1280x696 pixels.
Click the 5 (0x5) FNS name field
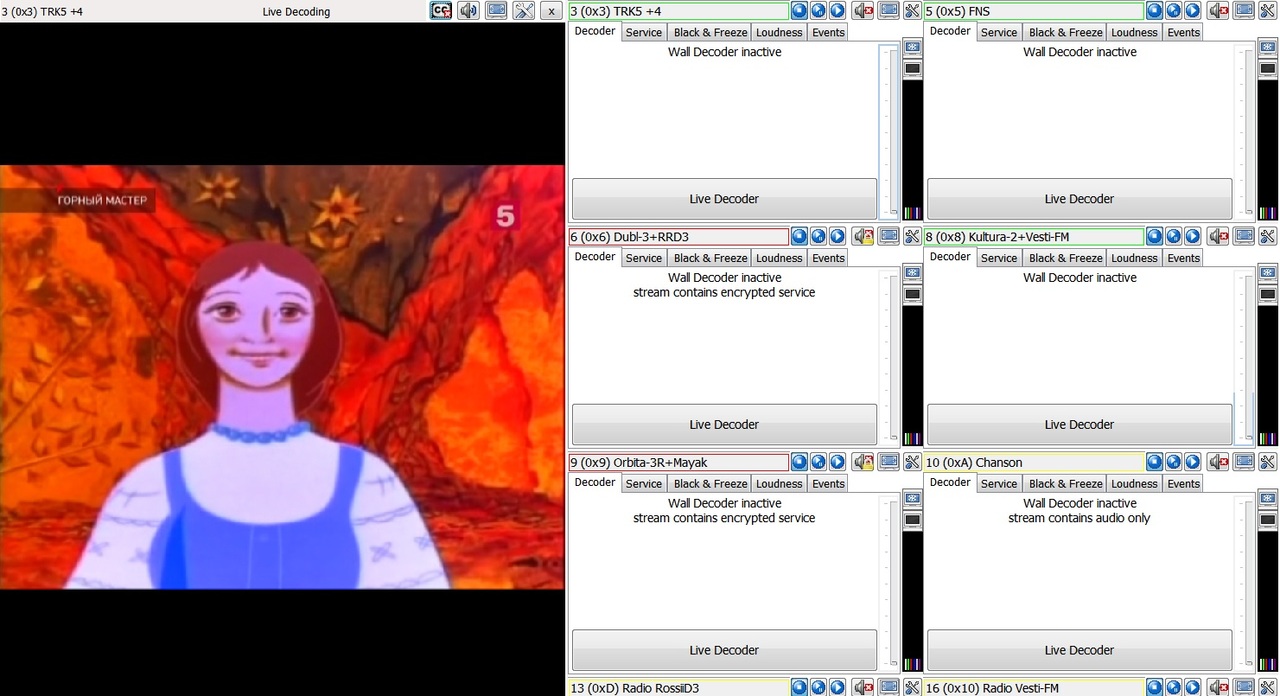tap(1033, 11)
